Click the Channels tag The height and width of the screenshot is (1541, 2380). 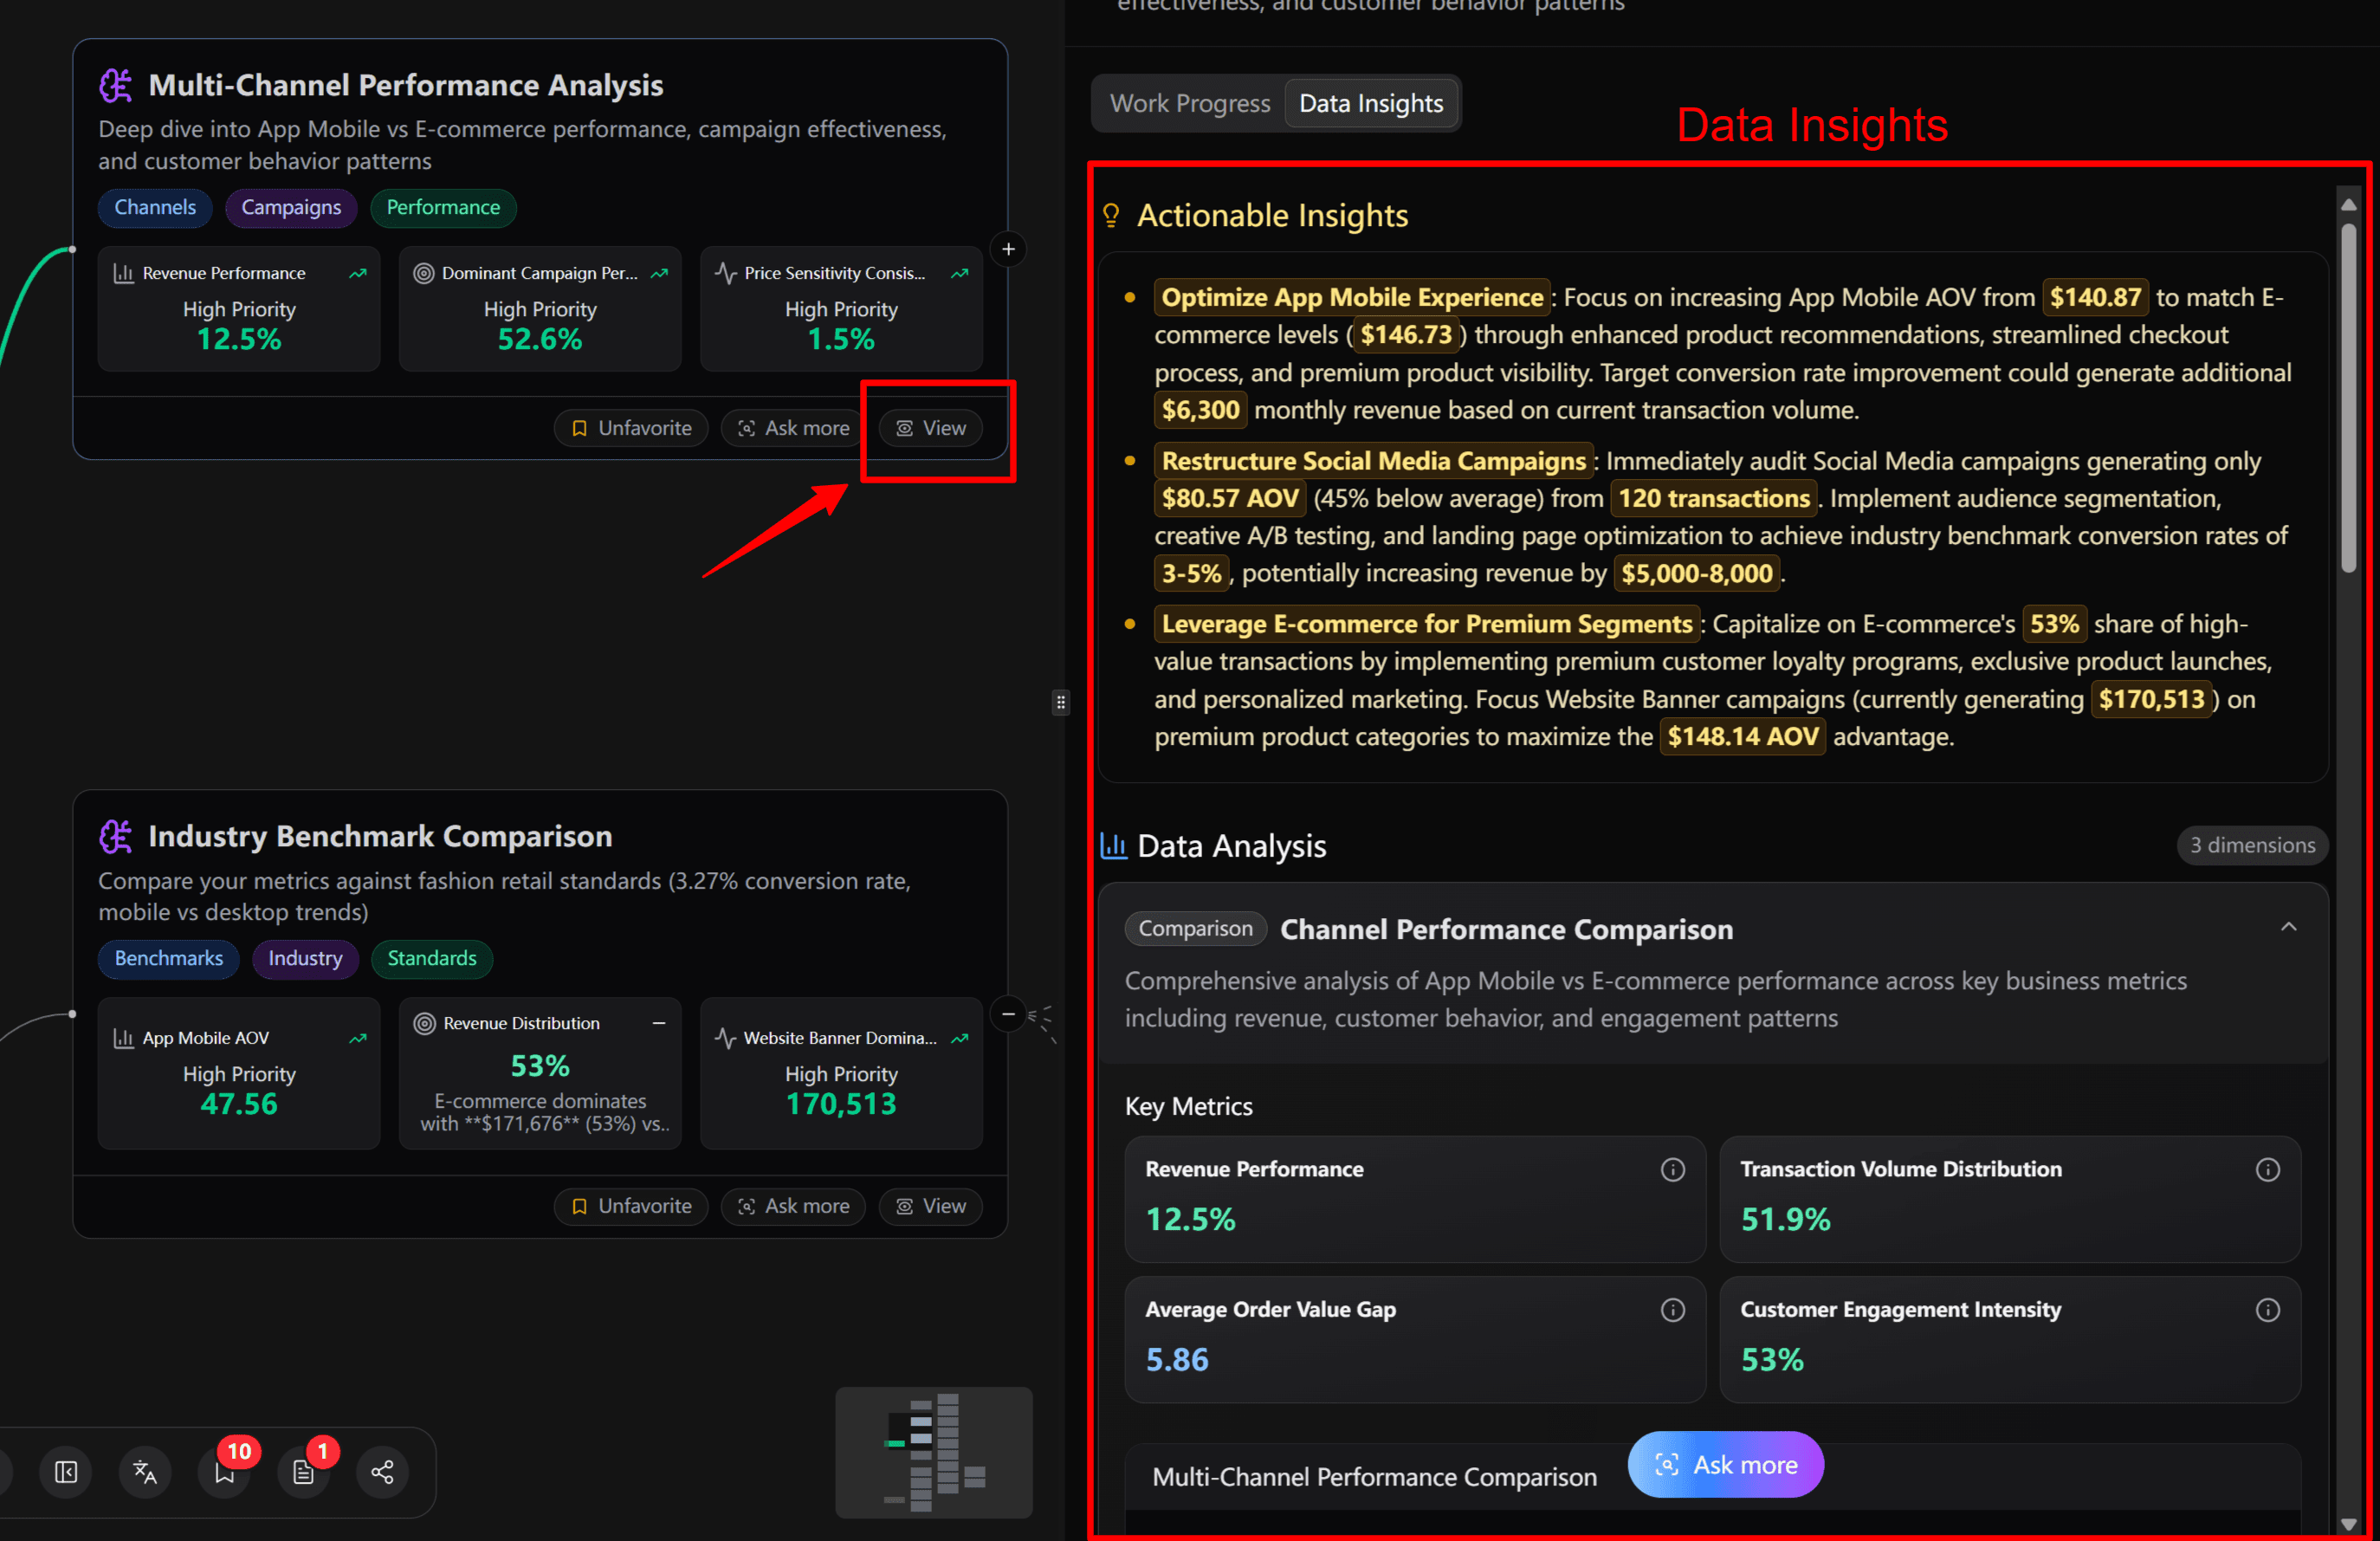pyautogui.click(x=155, y=207)
